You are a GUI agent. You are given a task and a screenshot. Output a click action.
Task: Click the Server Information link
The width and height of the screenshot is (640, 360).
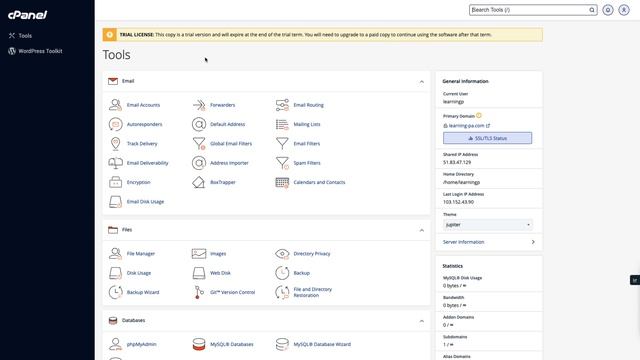click(x=463, y=242)
